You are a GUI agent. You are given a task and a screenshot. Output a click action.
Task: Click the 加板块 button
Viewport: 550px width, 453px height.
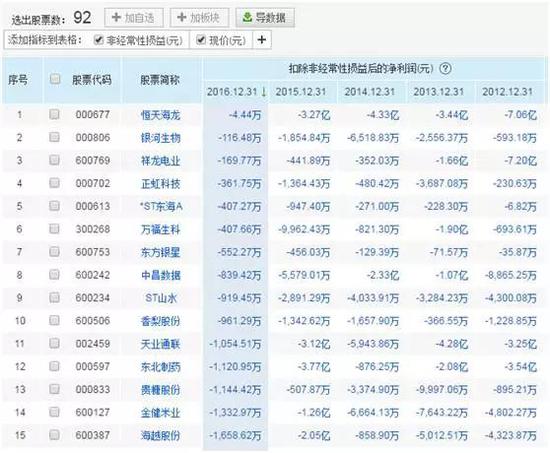[199, 17]
